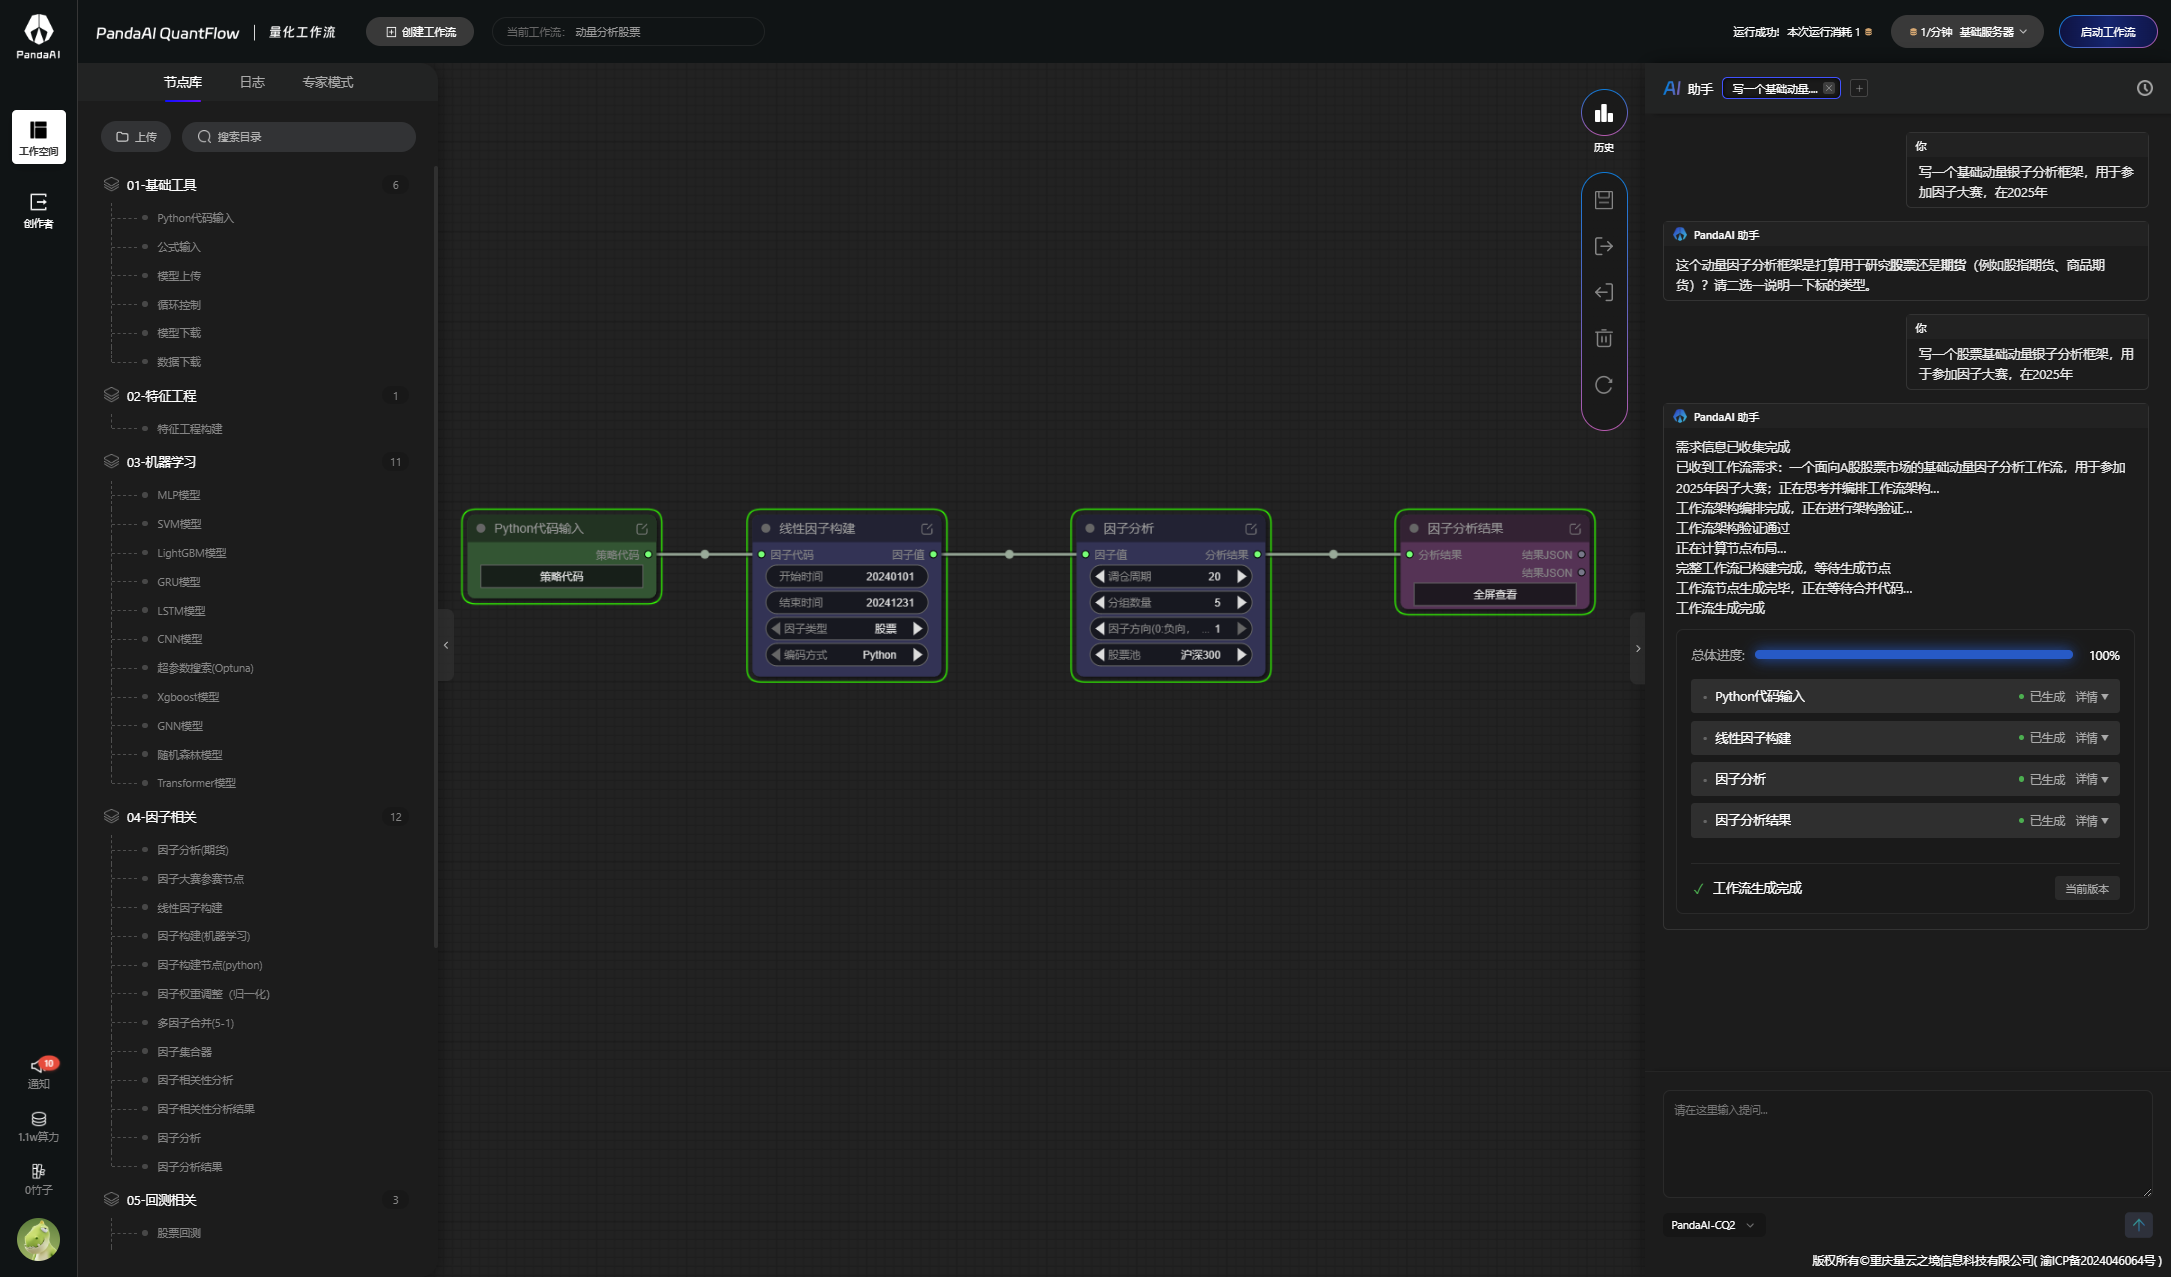Toggle the status dot on 因子分析 node
The width and height of the screenshot is (2171, 1277).
coord(1090,528)
